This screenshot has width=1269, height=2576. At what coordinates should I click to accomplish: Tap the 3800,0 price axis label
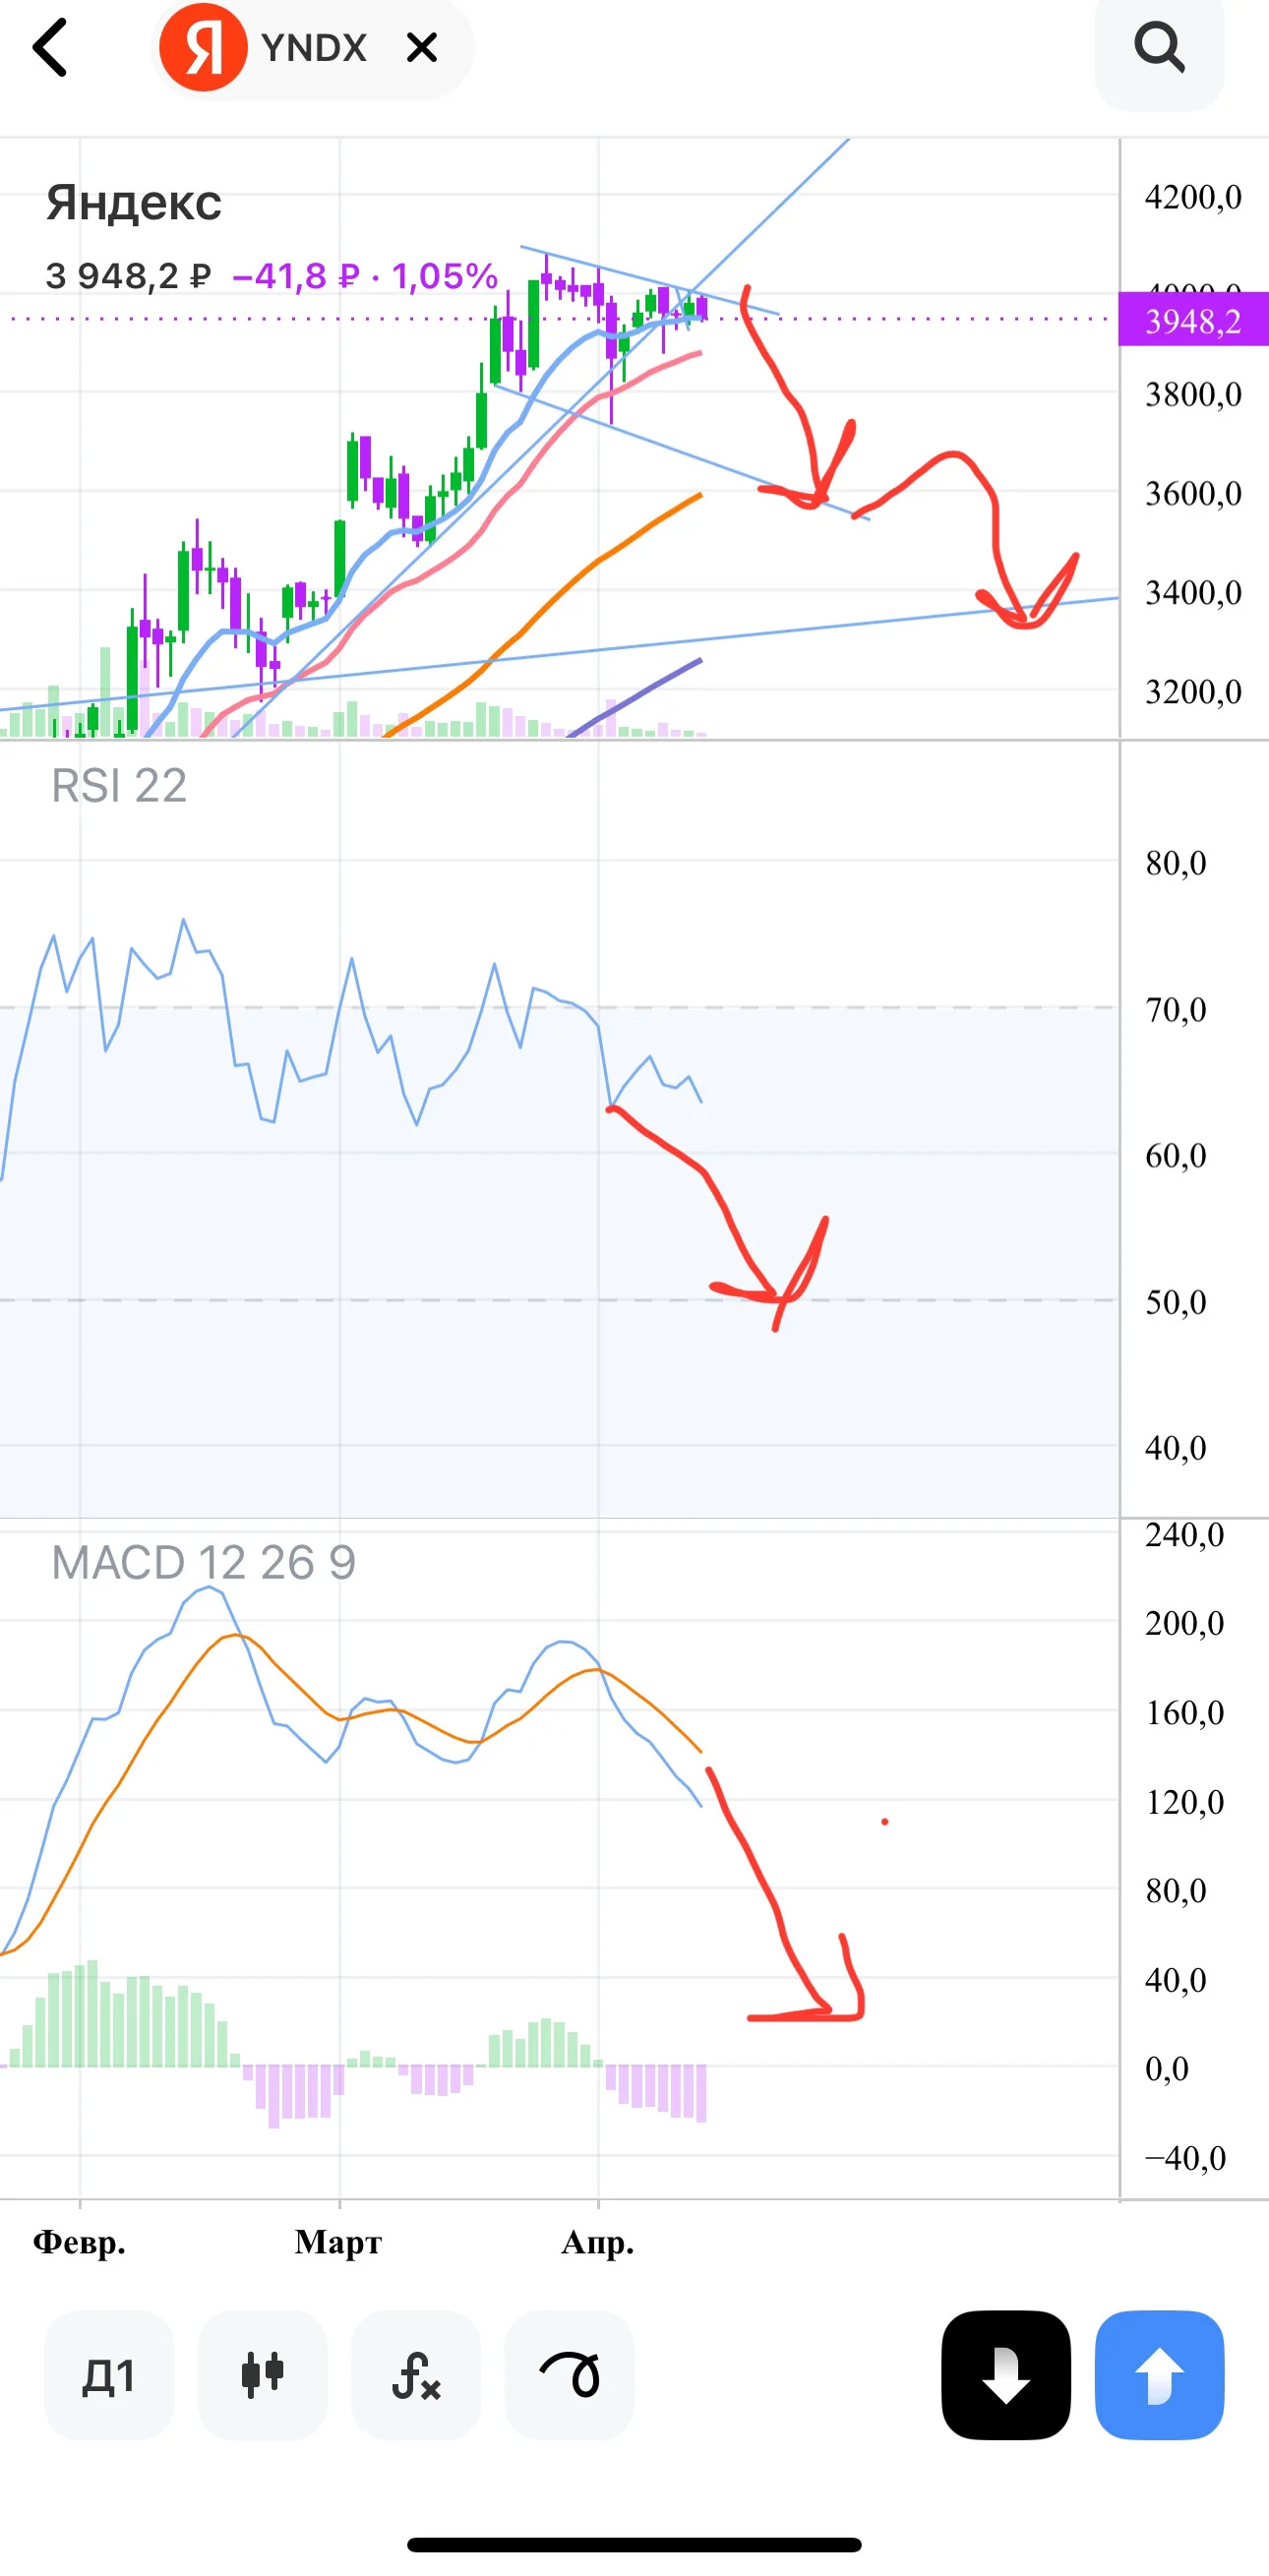click(x=1193, y=394)
